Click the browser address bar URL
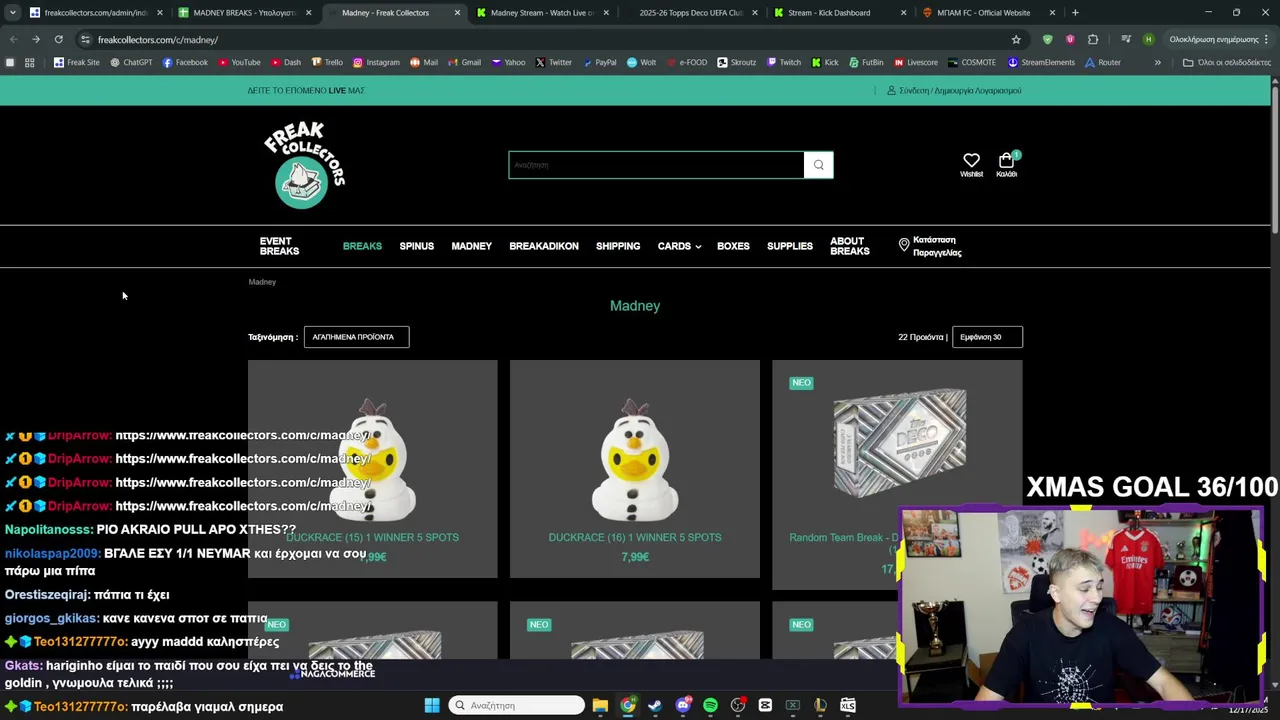1280x720 pixels. (x=158, y=39)
